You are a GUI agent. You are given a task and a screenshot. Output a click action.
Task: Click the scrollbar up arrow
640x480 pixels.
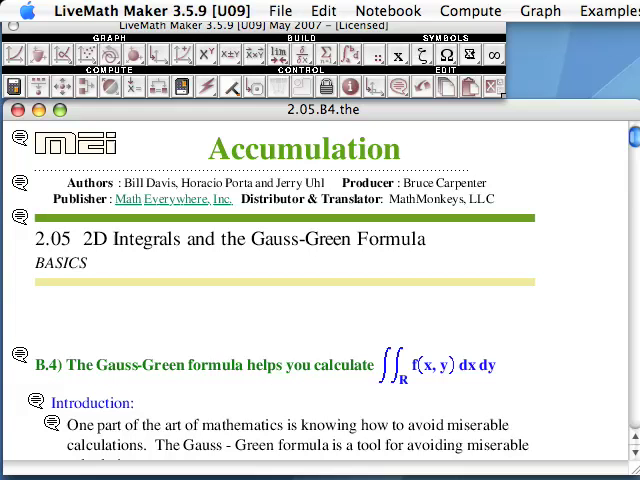click(x=634, y=437)
